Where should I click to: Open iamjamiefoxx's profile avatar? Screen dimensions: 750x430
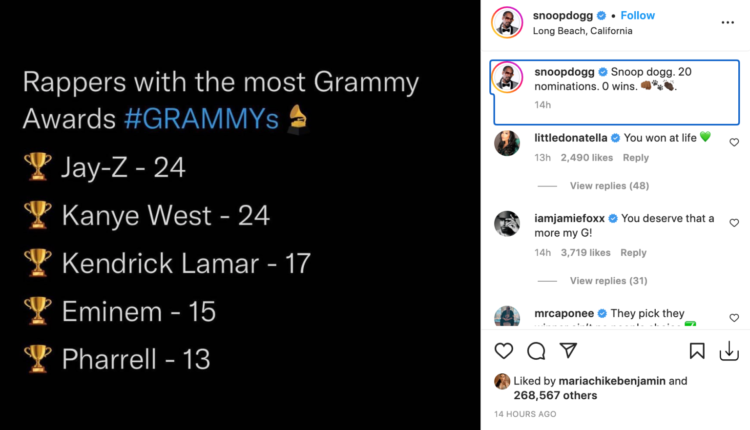[507, 223]
